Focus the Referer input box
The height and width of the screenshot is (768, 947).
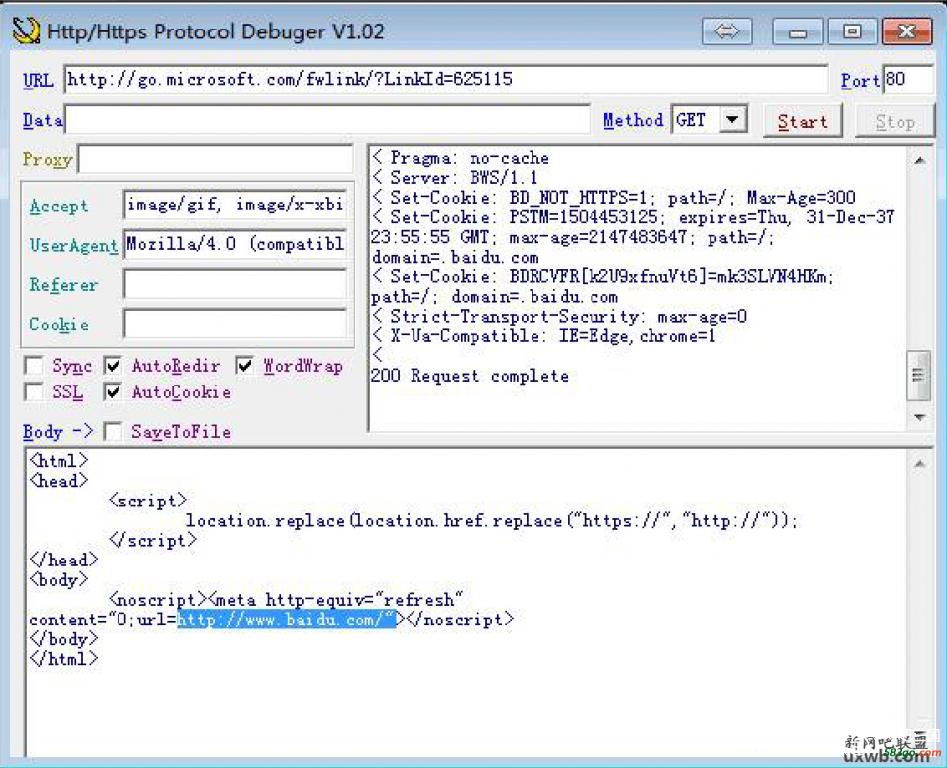tap(235, 284)
